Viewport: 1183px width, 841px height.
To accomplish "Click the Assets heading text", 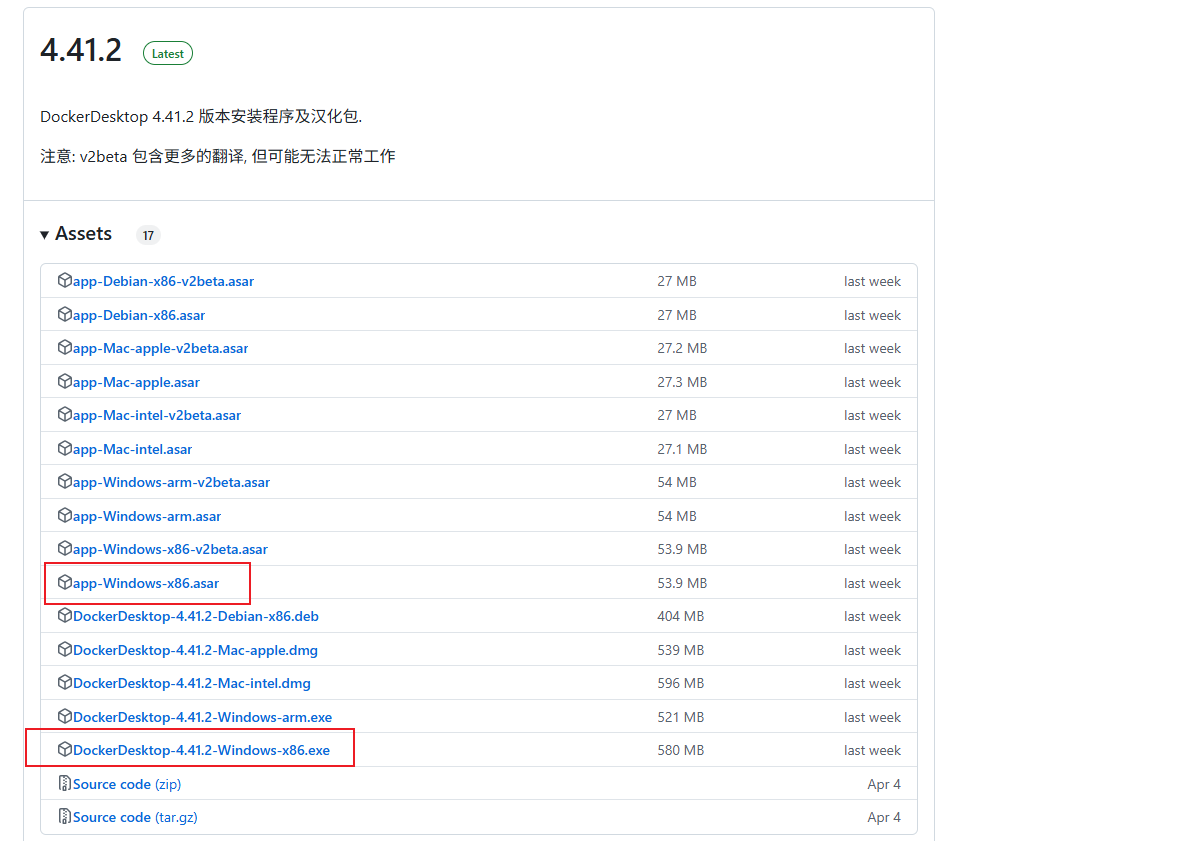I will pyautogui.click(x=83, y=234).
